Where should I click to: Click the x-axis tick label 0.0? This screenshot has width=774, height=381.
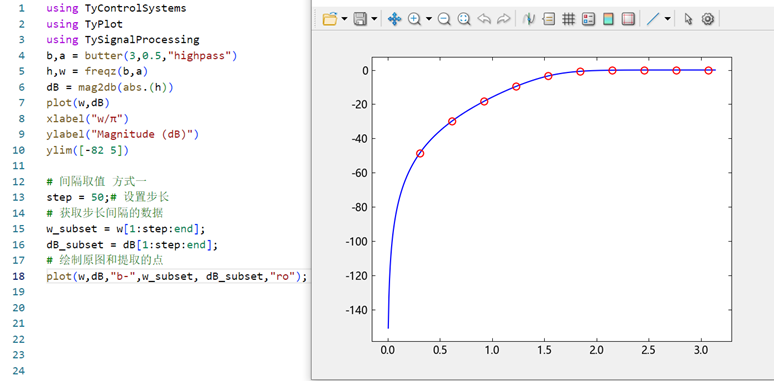coord(388,351)
